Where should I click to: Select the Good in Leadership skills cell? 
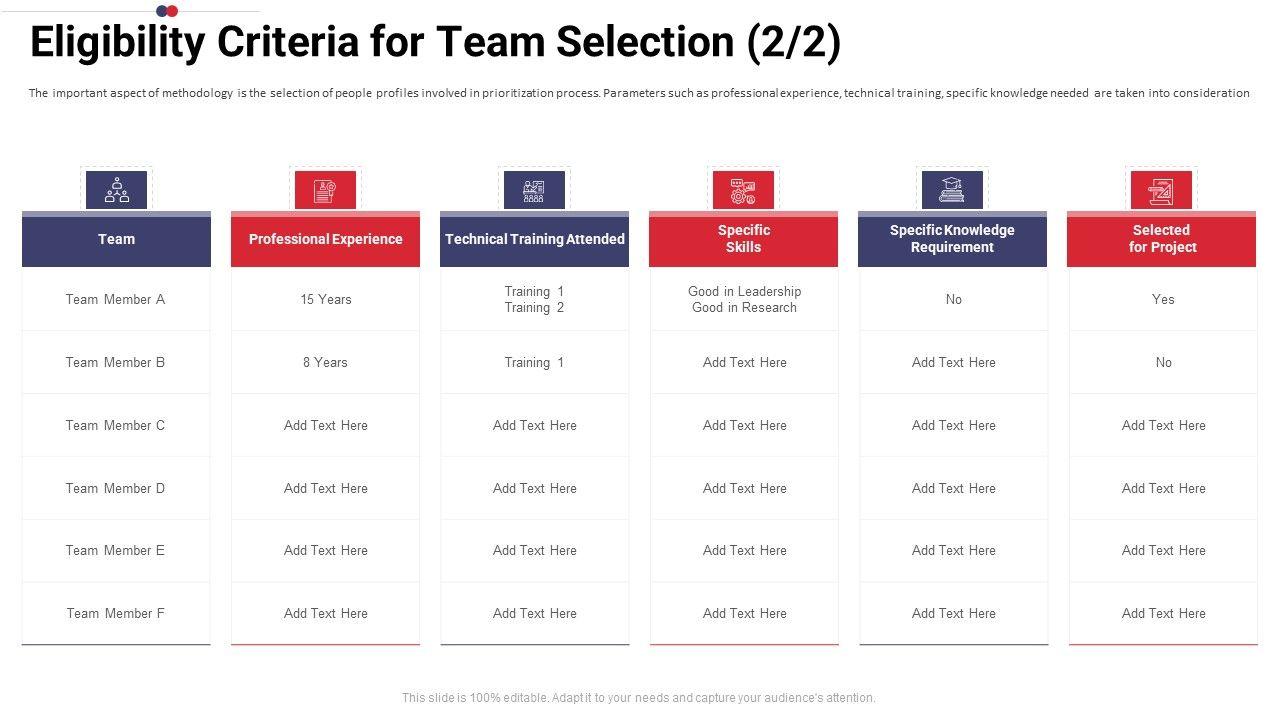[x=744, y=299]
